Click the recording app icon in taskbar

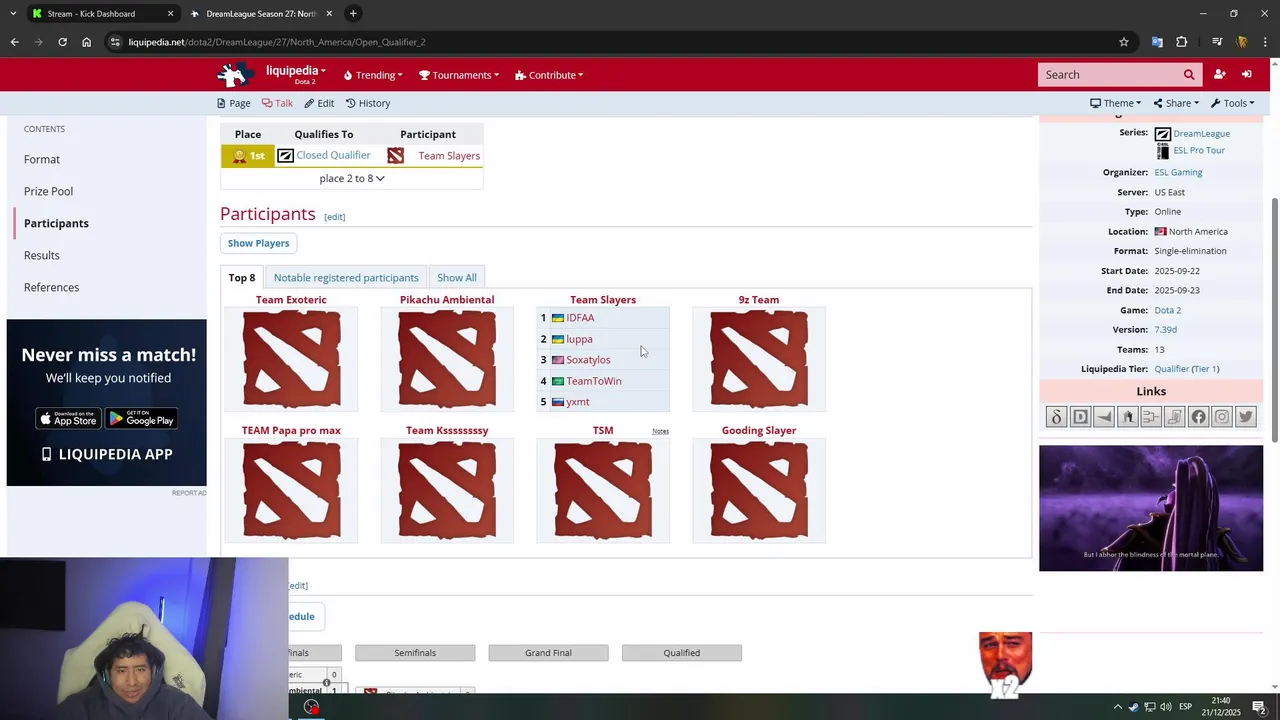(x=312, y=707)
